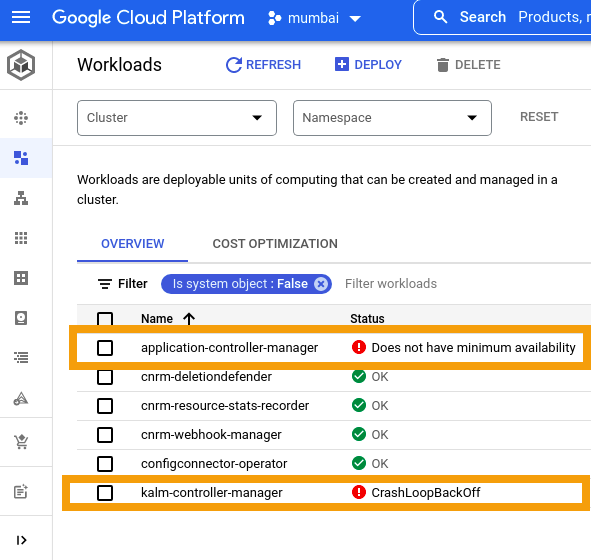Screen dimensions: 591x560
Task: Open Applications grid sidebar icon
Action: point(21,238)
